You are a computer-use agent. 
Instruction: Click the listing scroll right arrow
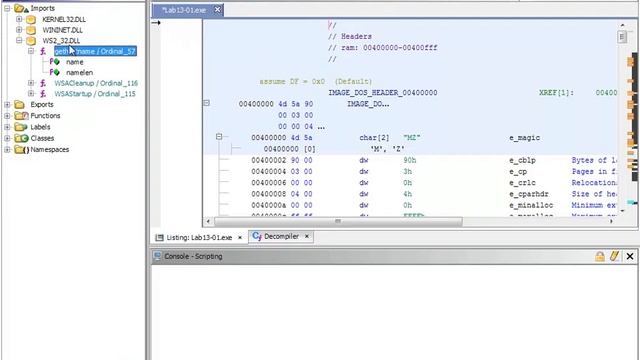pos(611,221)
